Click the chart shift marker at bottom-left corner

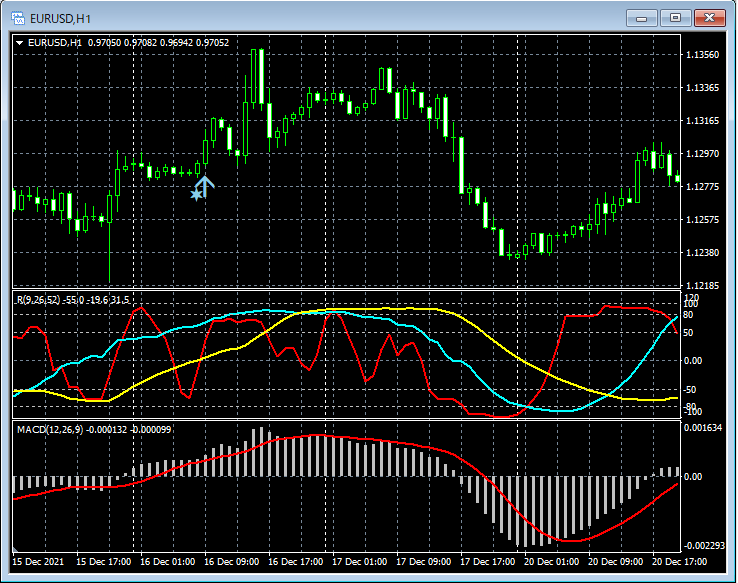click(x=15, y=549)
